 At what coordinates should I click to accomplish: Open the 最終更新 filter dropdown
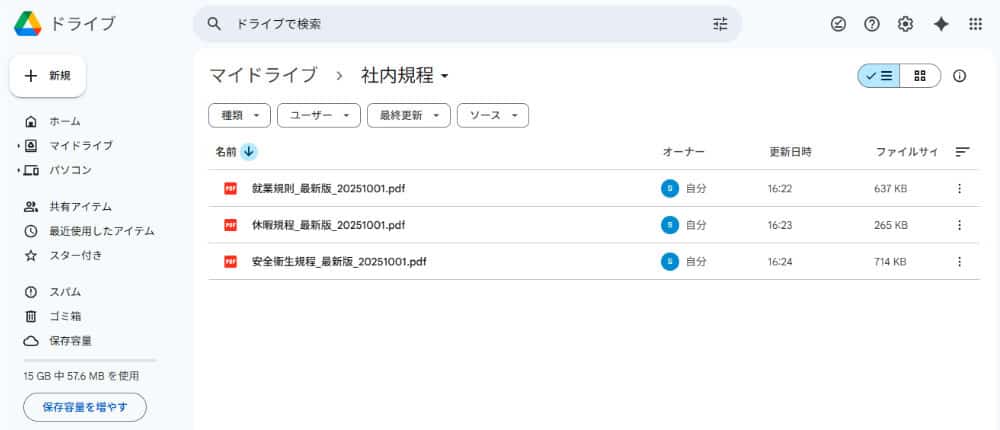coord(409,115)
